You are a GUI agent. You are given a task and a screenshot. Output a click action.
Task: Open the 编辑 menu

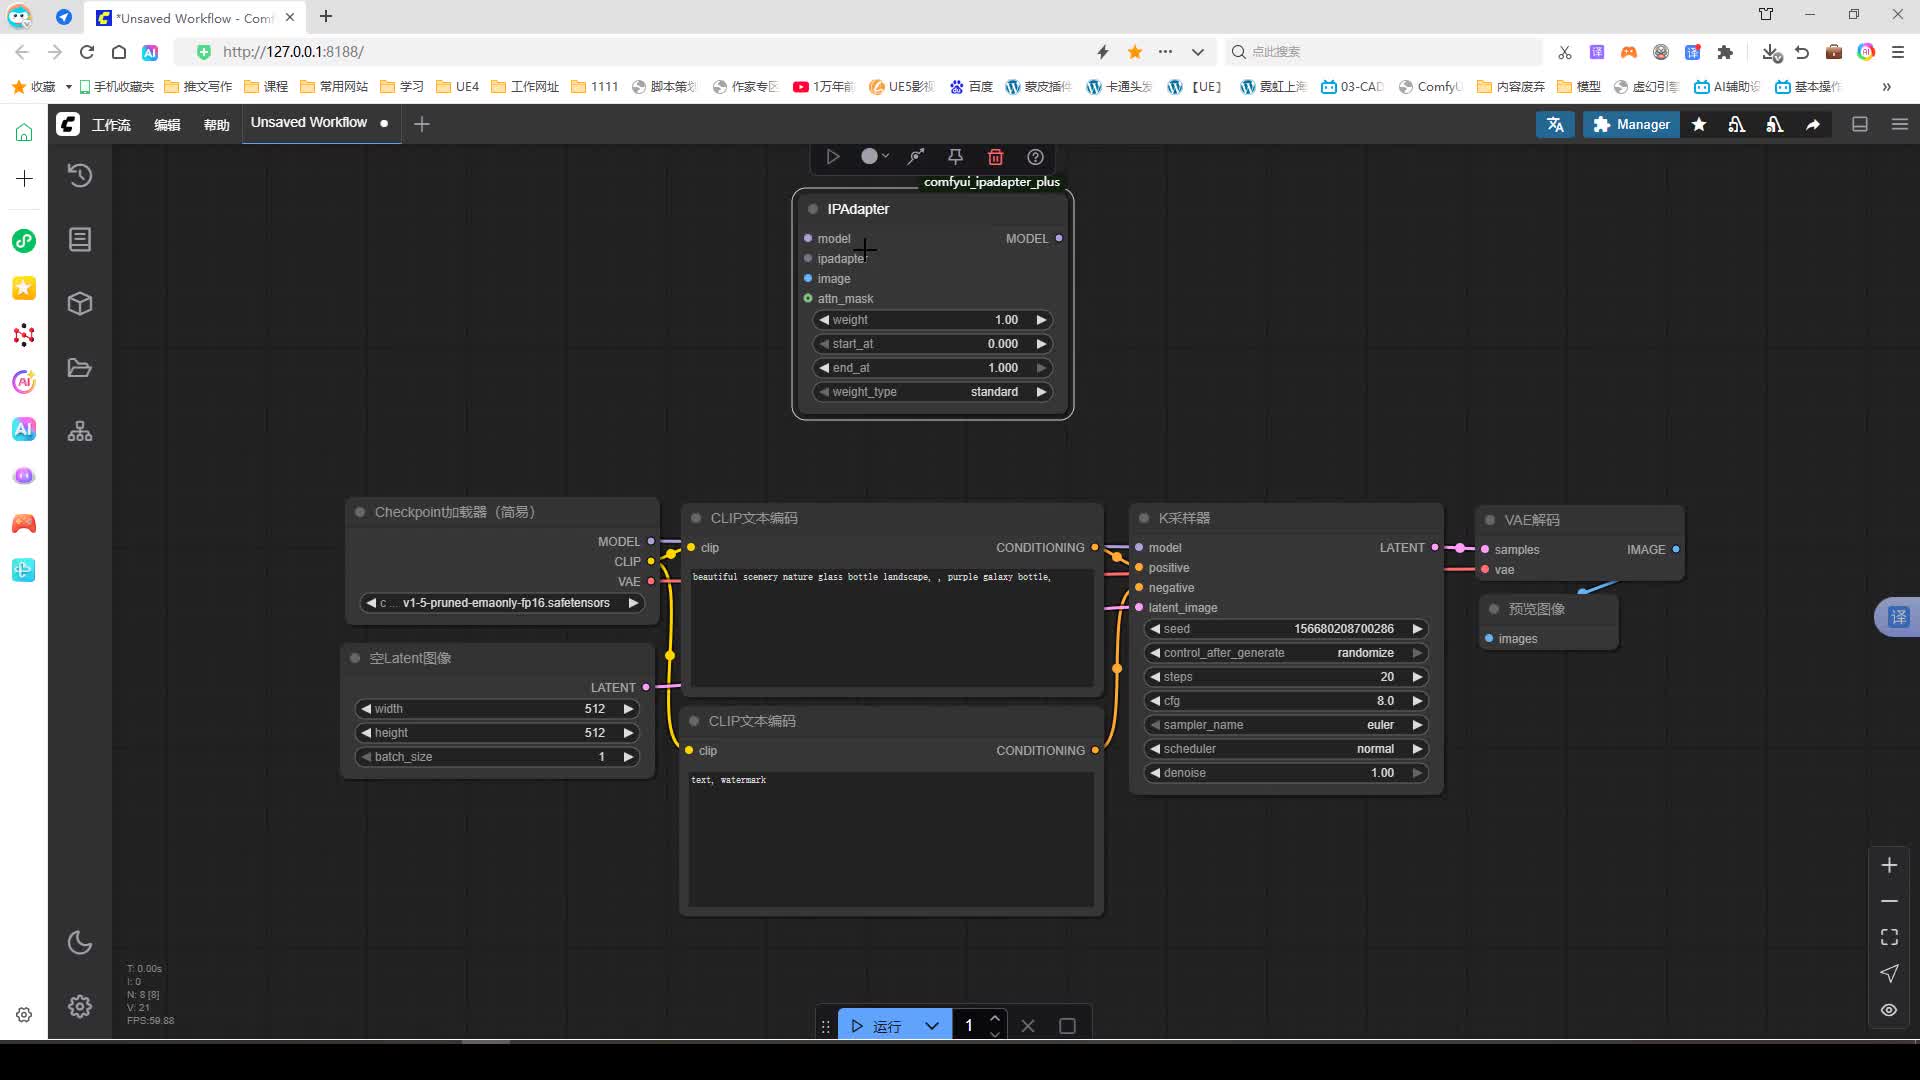pyautogui.click(x=167, y=125)
